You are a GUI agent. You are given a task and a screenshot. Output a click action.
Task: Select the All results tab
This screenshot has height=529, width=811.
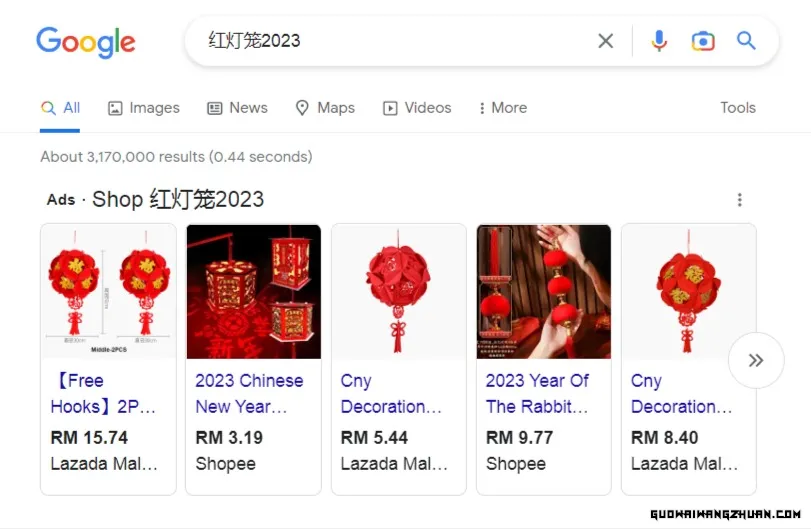tap(60, 108)
